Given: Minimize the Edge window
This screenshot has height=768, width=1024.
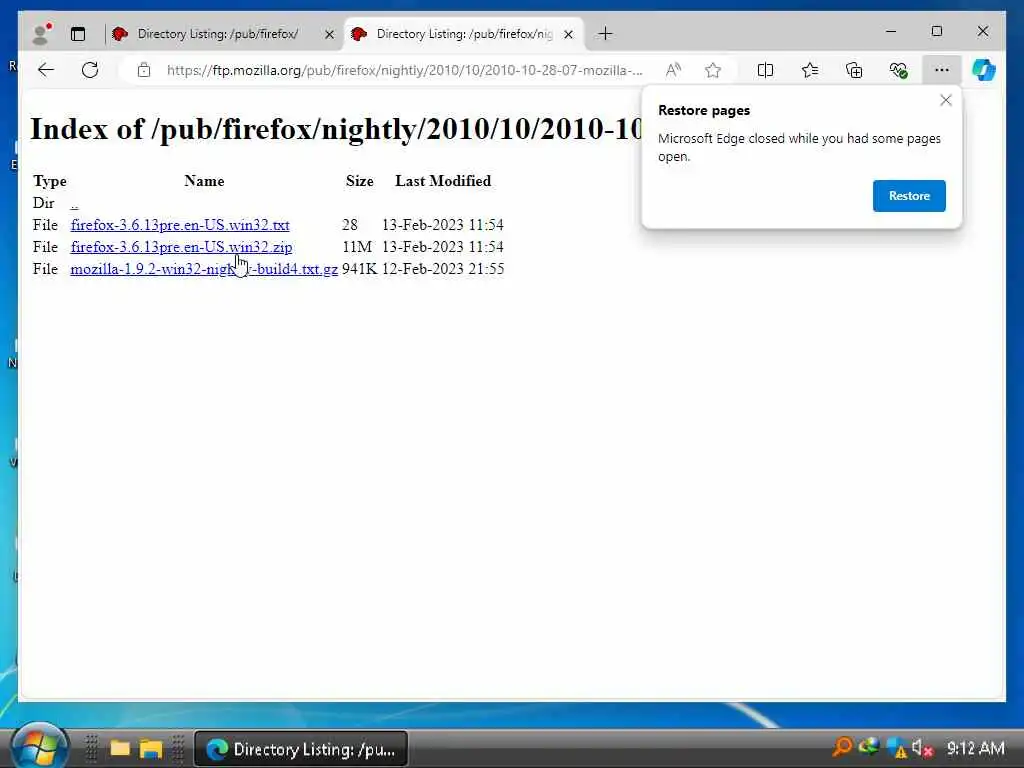Looking at the screenshot, I should (891, 31).
